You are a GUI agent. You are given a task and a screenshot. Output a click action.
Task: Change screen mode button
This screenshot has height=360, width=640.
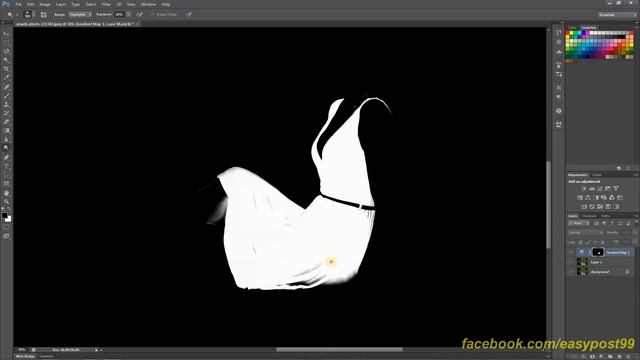(6, 236)
